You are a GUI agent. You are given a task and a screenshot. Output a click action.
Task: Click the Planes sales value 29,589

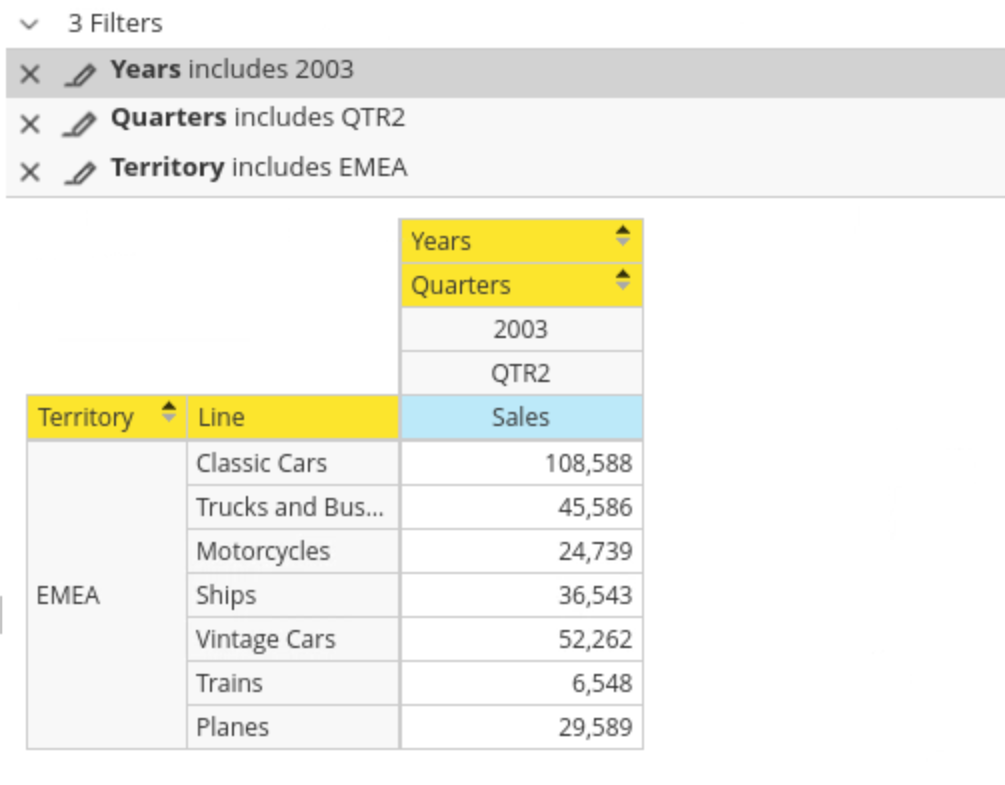click(x=595, y=727)
